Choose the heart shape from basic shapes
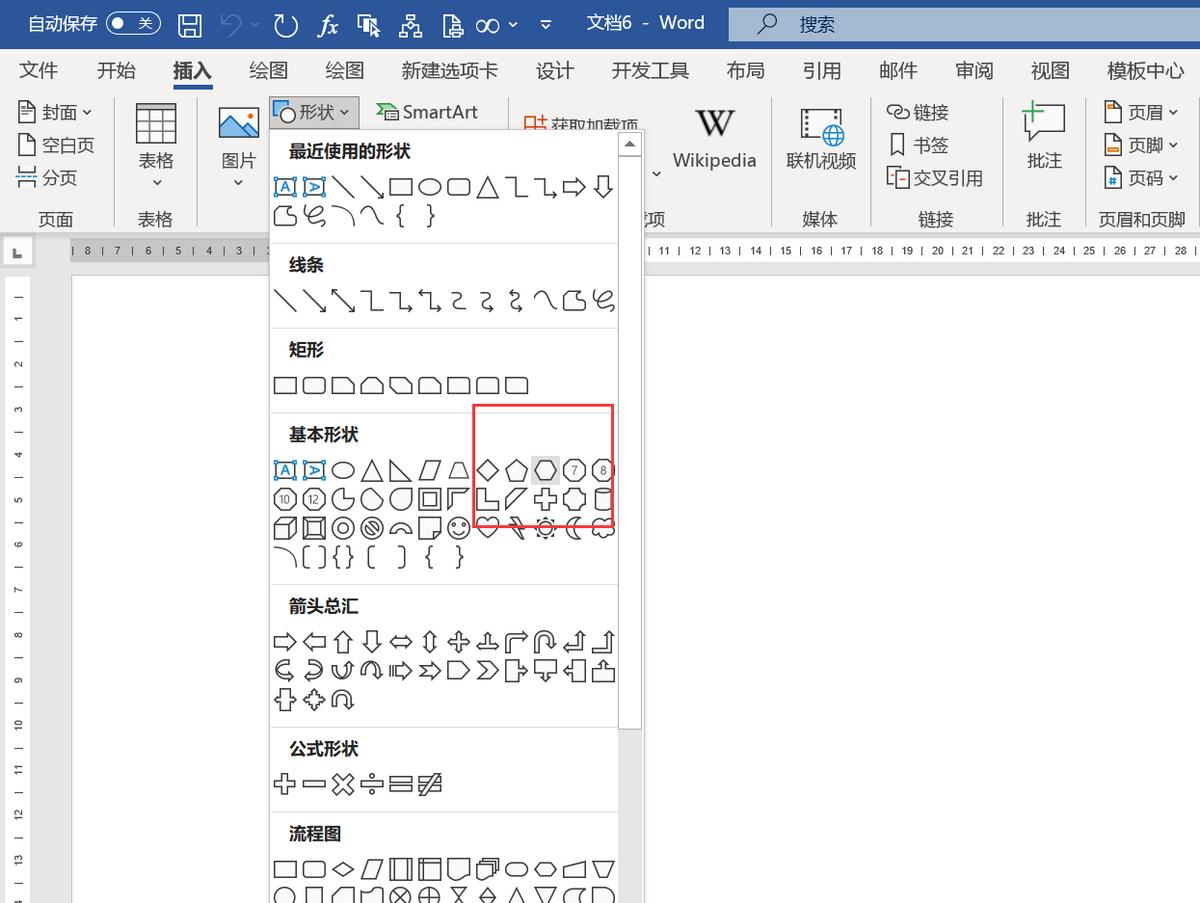The image size is (1200, 903). click(487, 528)
